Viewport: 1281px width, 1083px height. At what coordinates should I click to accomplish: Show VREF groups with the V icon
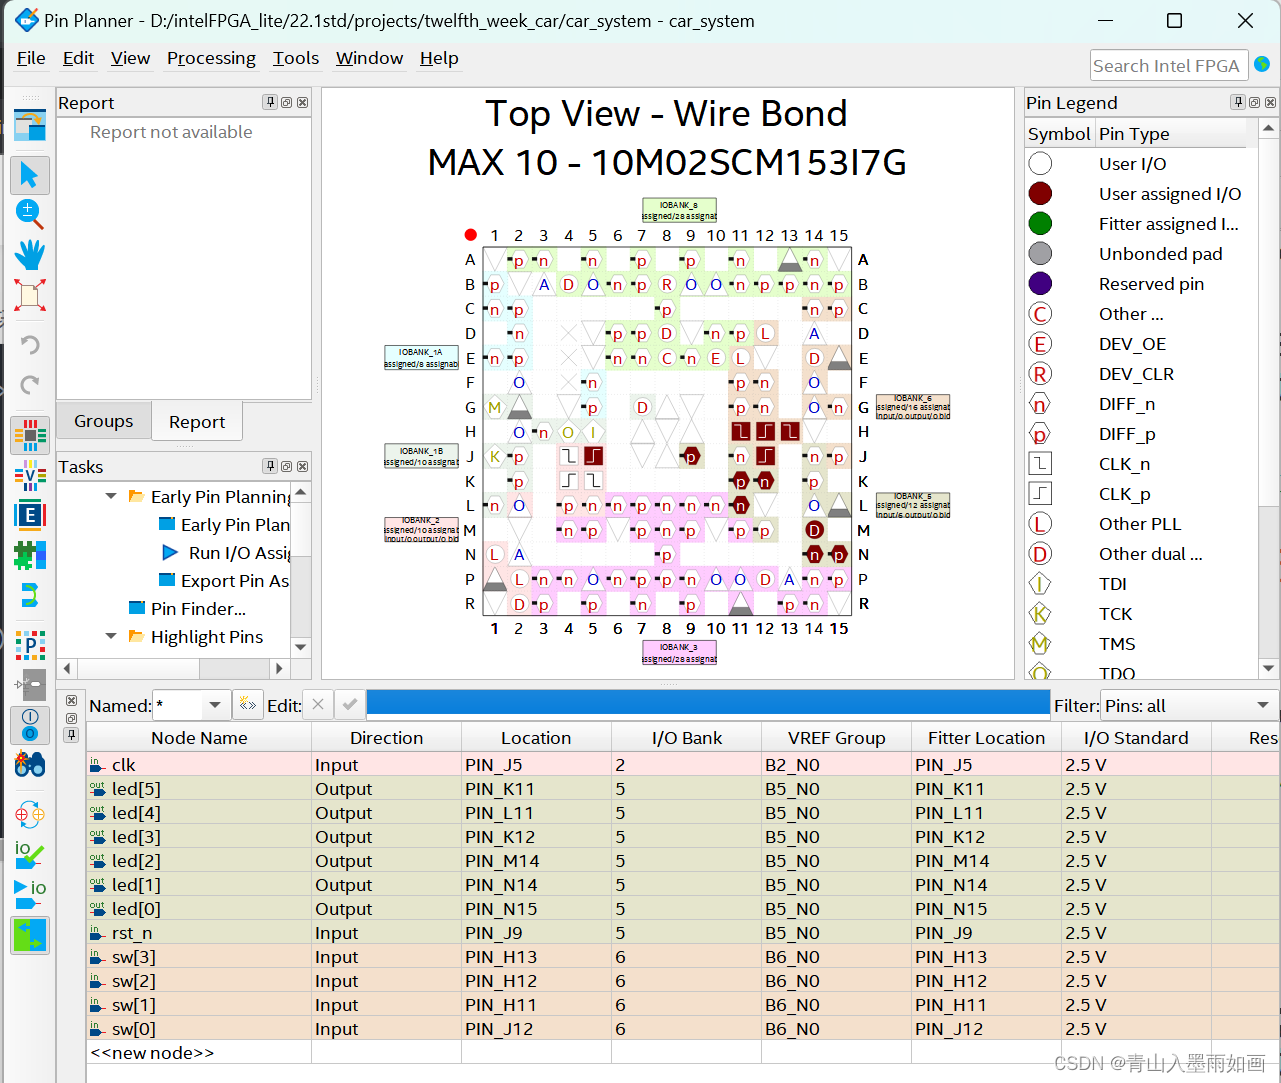coord(30,475)
